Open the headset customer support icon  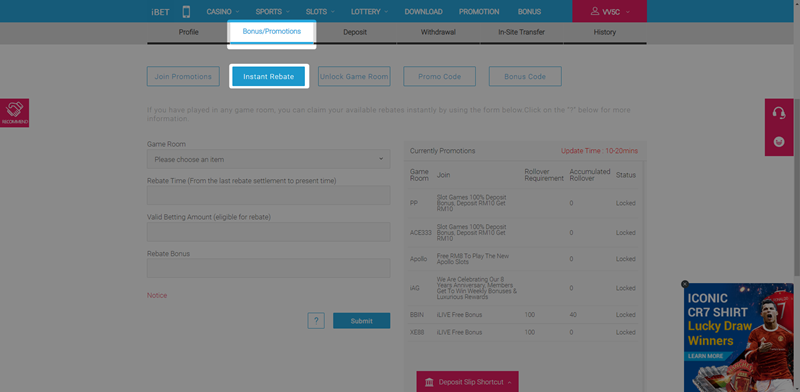779,113
